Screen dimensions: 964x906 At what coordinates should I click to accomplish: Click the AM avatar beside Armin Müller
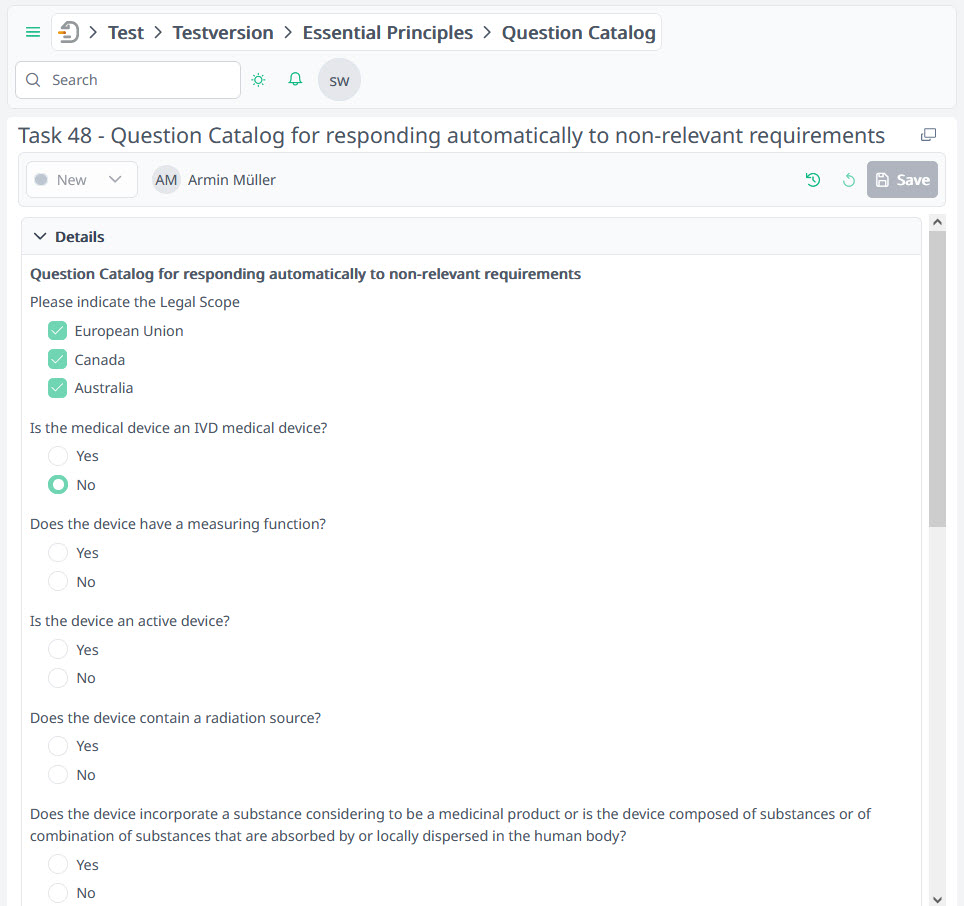[x=165, y=180]
